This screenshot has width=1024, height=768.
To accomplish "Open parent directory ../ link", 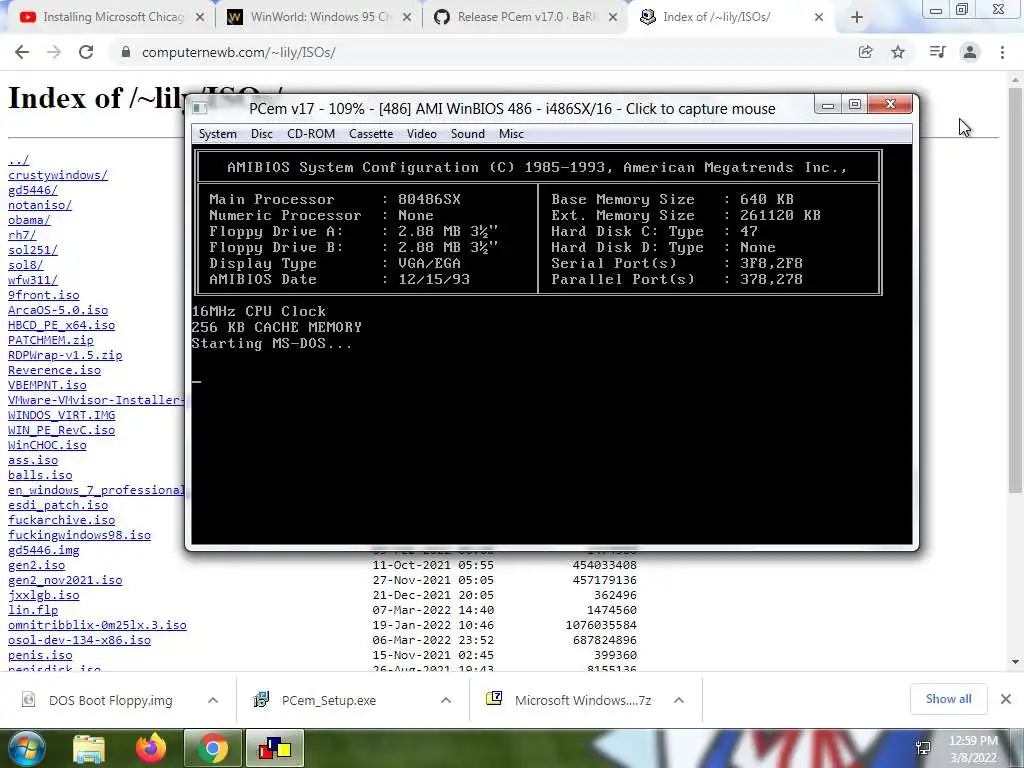I will (x=18, y=160).
